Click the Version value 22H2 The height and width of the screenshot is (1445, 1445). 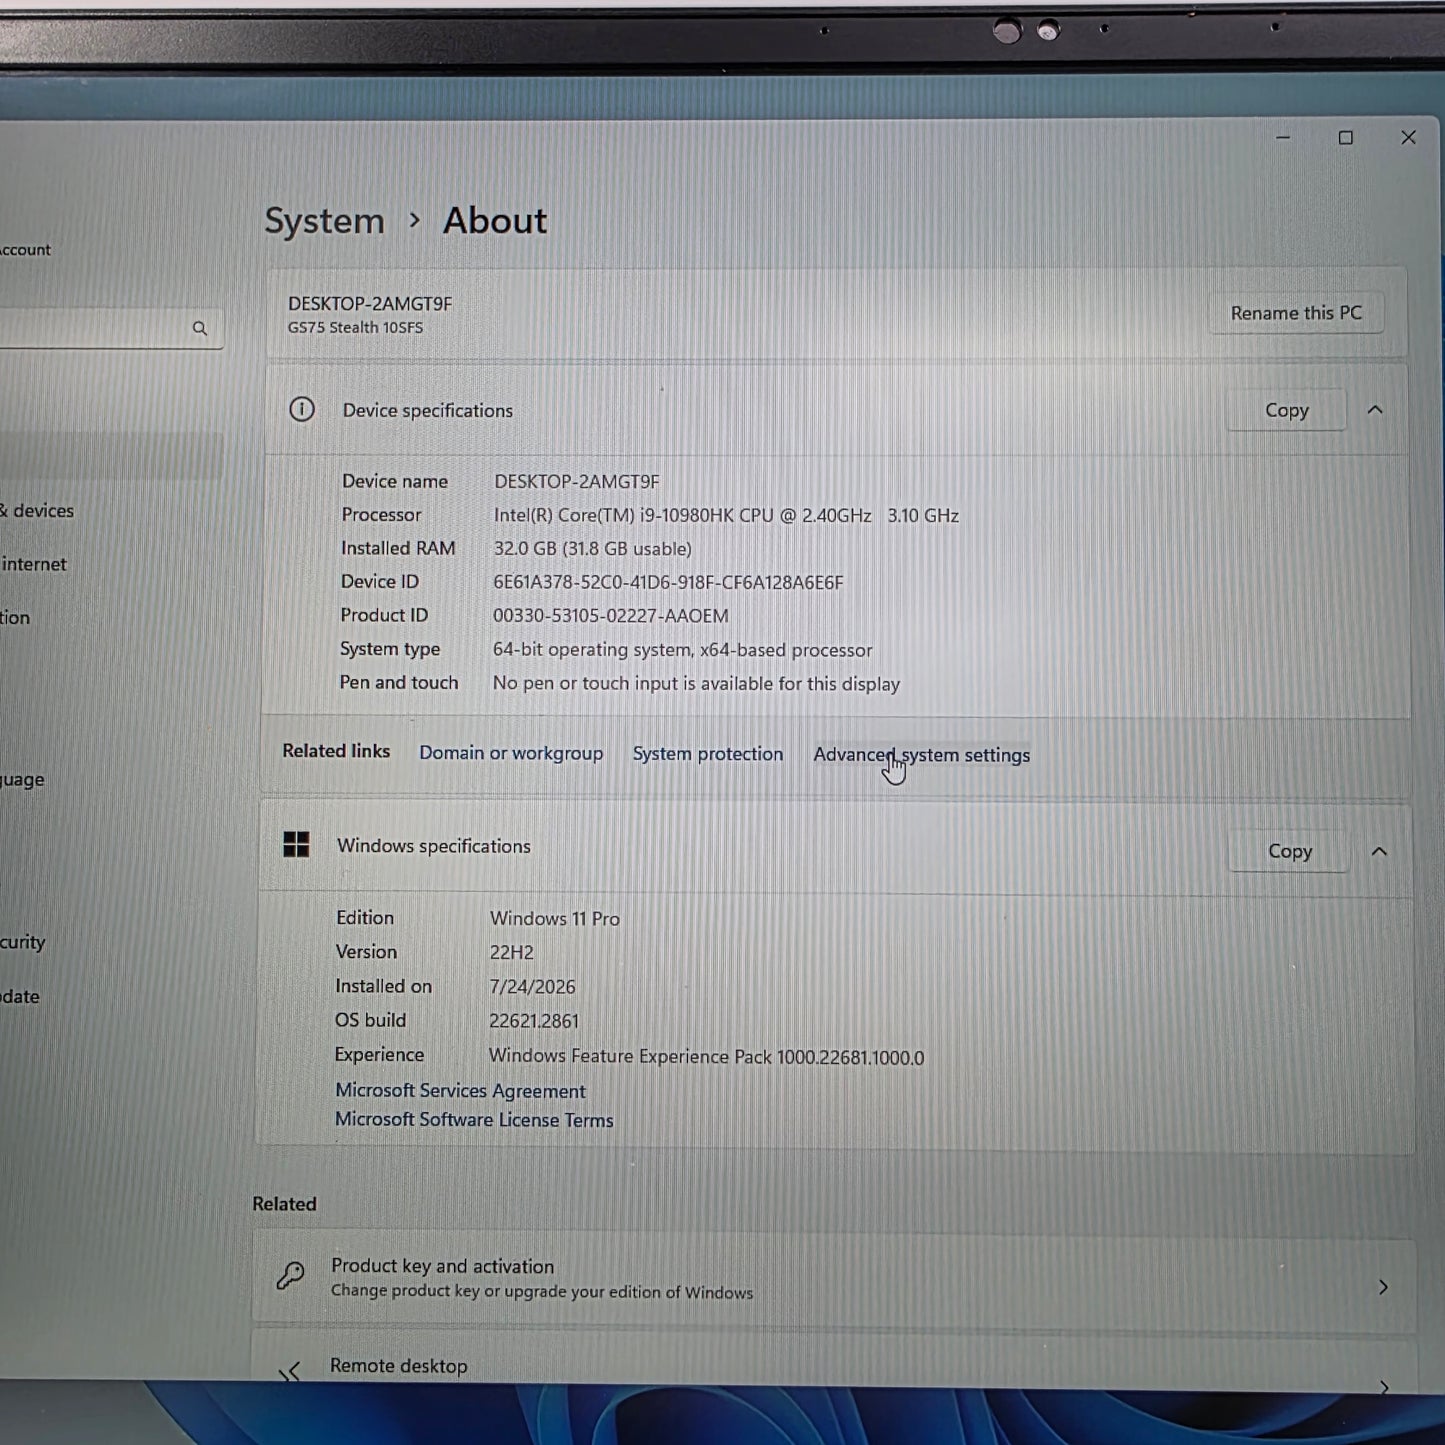pyautogui.click(x=512, y=953)
